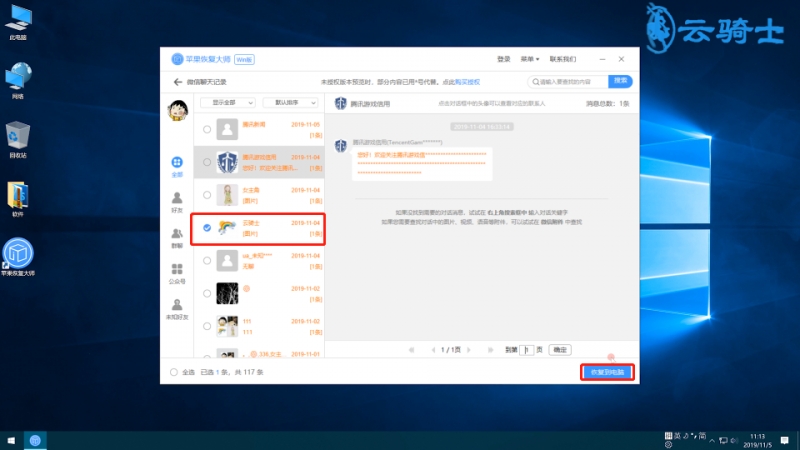
Task: Click the cartoon user avatar in sidebar
Action: [x=178, y=110]
